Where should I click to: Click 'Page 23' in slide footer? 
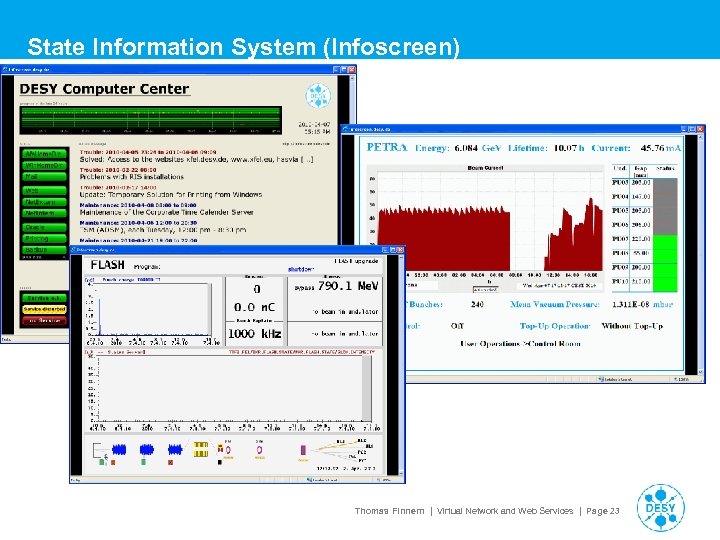[x=603, y=511]
